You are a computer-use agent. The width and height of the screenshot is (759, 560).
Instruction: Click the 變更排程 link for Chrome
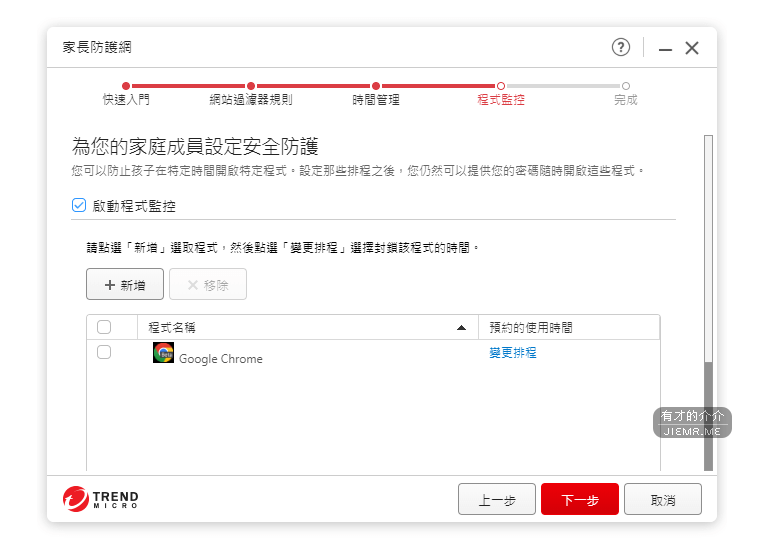513,353
